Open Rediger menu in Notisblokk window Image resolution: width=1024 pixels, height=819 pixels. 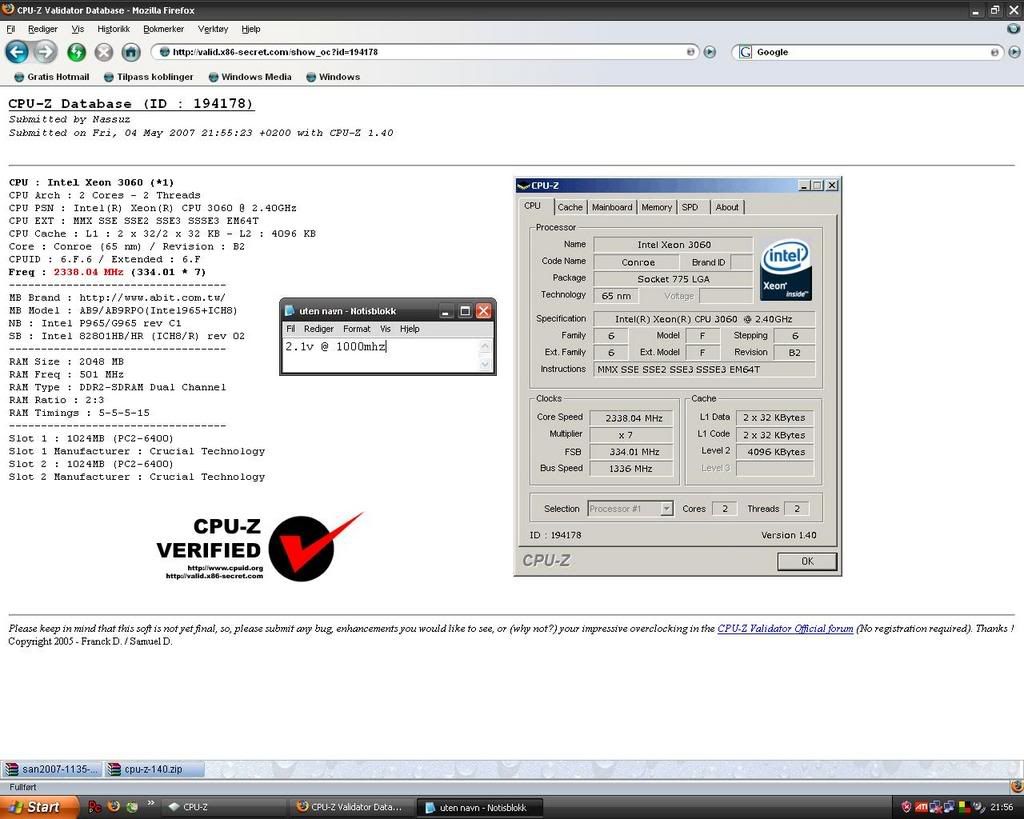pos(319,329)
